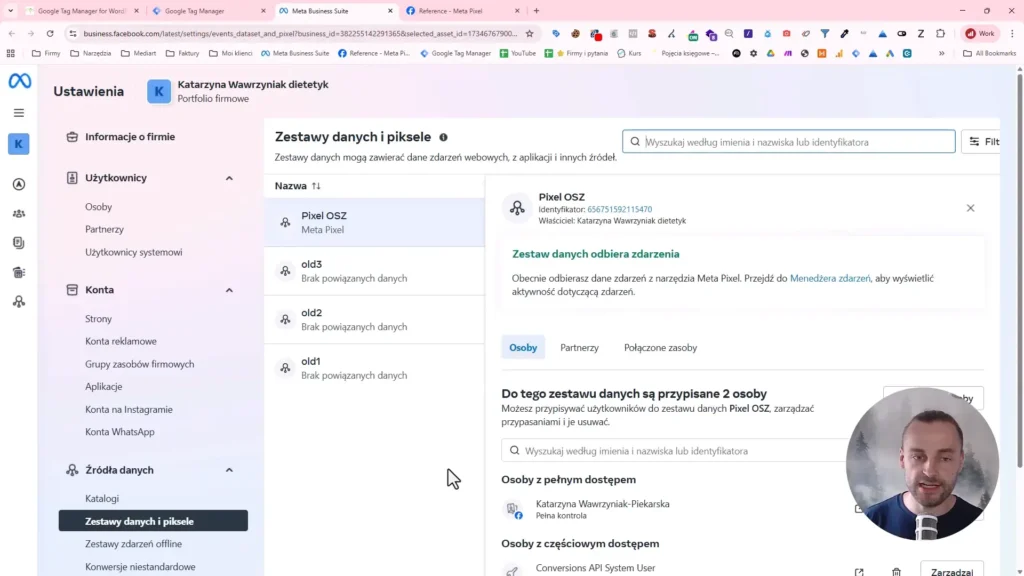
Task: Open Strony in sidebar
Action: coord(99,319)
